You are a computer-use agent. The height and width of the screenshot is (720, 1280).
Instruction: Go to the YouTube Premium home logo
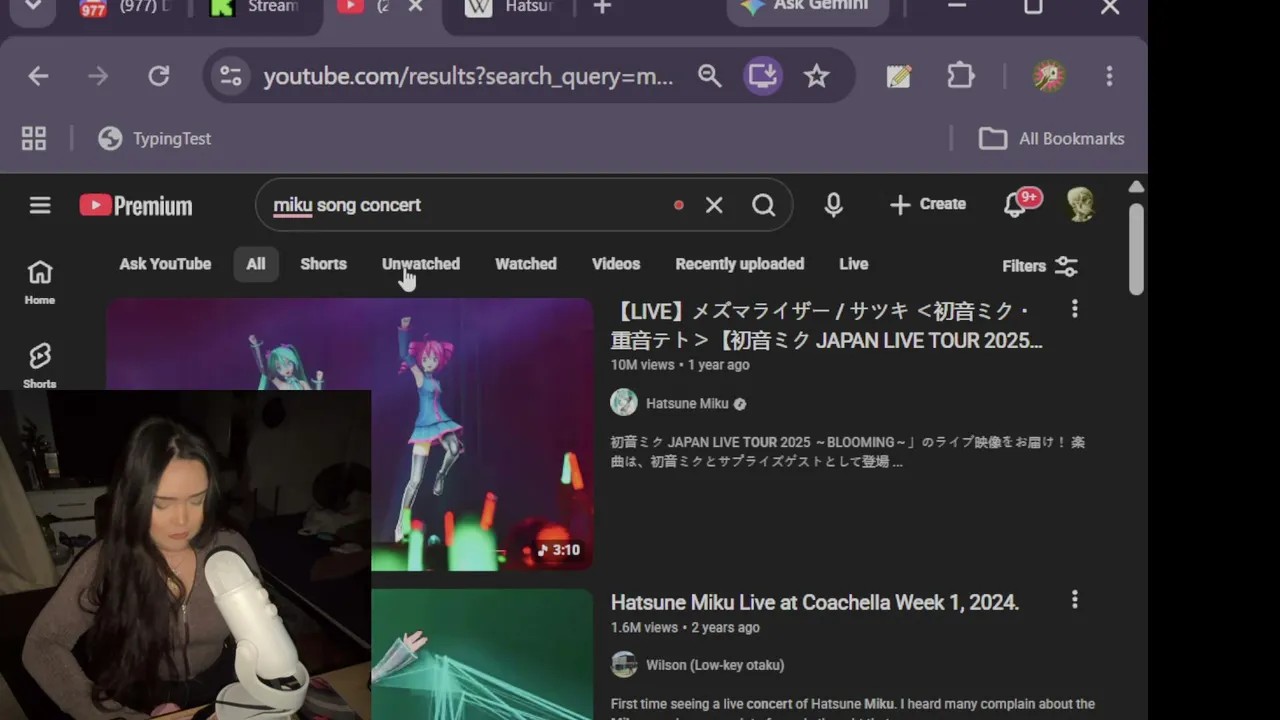(136, 205)
